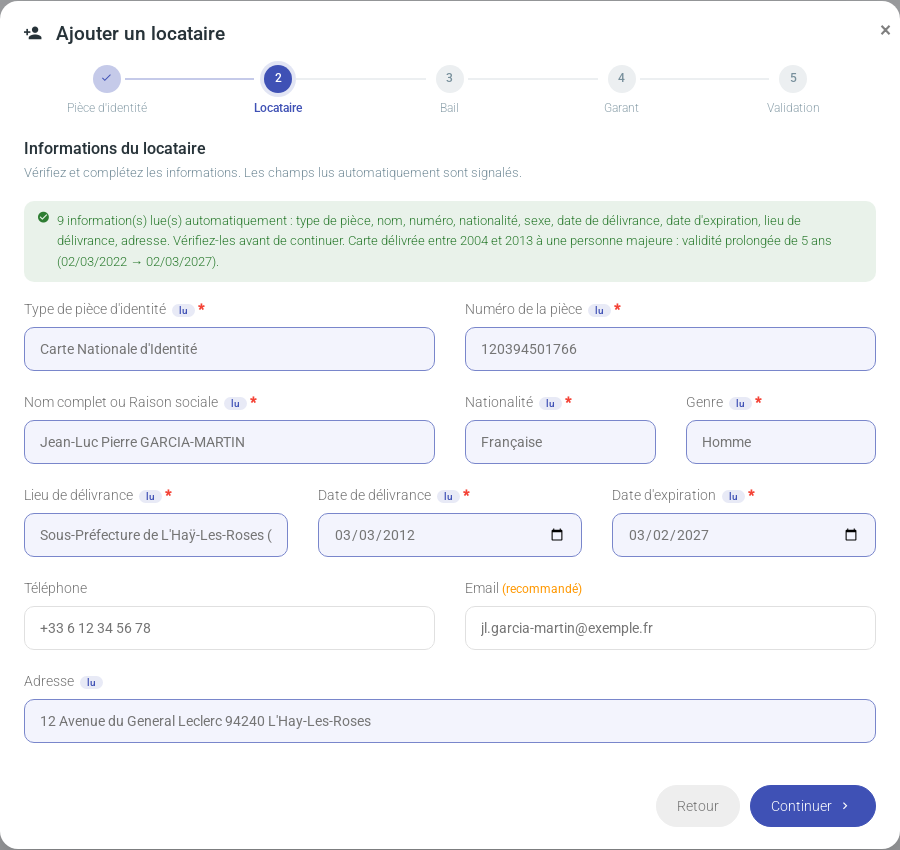Click the Lieu de délivrance input
This screenshot has width=900, height=850.
[x=156, y=535]
